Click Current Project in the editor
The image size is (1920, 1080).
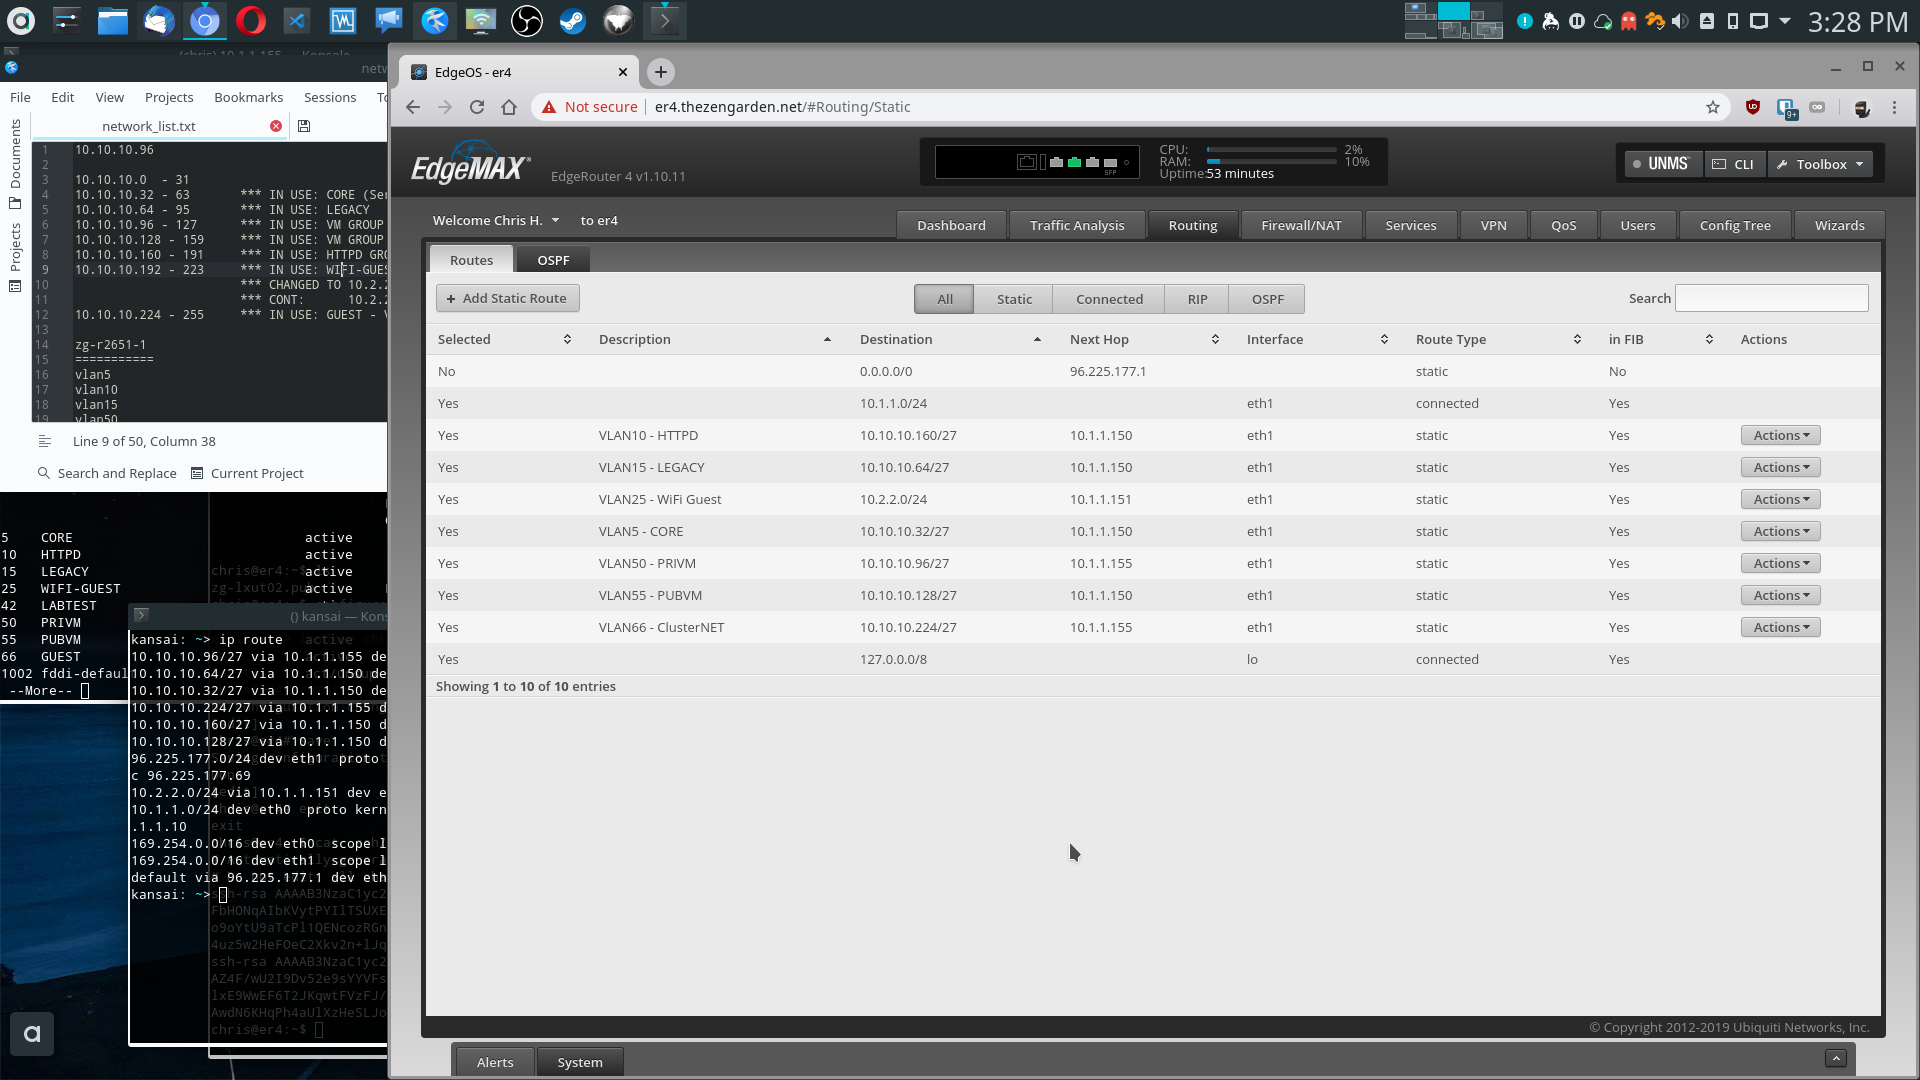coord(247,473)
